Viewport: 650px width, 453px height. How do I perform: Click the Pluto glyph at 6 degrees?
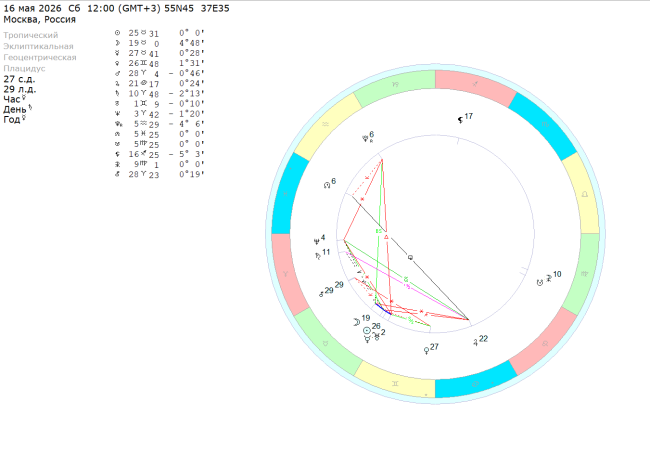pos(365,138)
